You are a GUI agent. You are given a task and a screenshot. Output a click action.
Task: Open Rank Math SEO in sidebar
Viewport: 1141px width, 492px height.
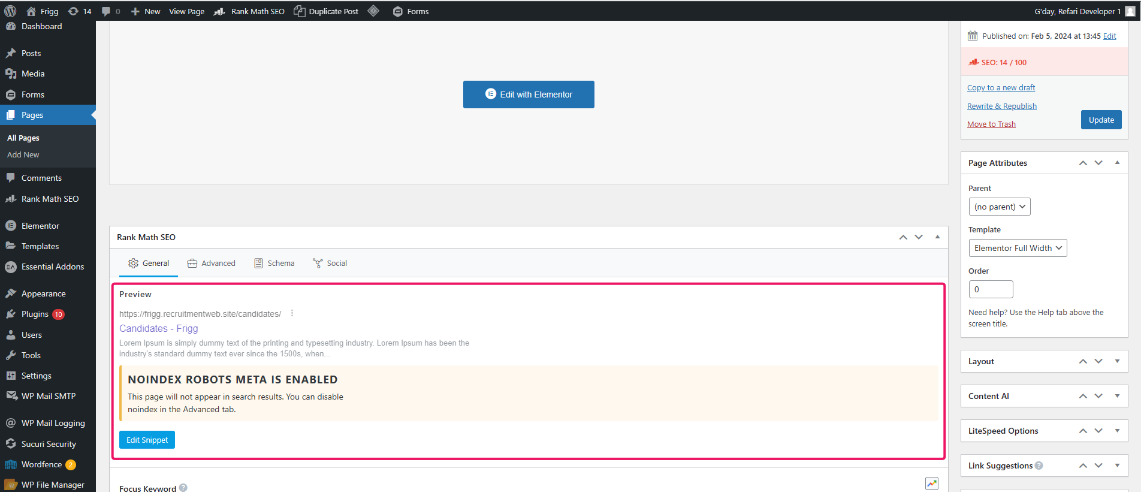point(48,199)
